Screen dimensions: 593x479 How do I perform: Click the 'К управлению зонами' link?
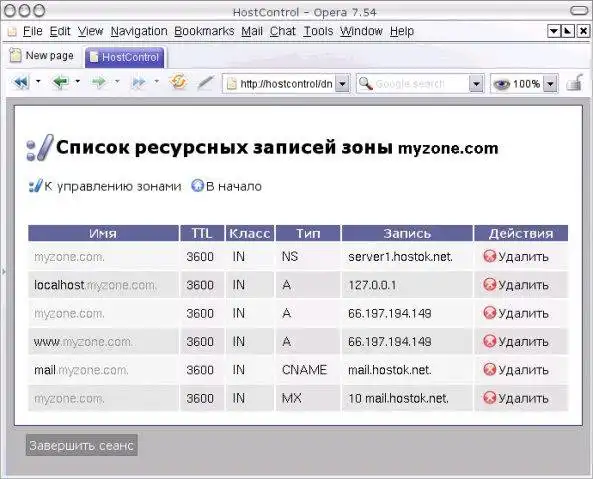tap(113, 186)
